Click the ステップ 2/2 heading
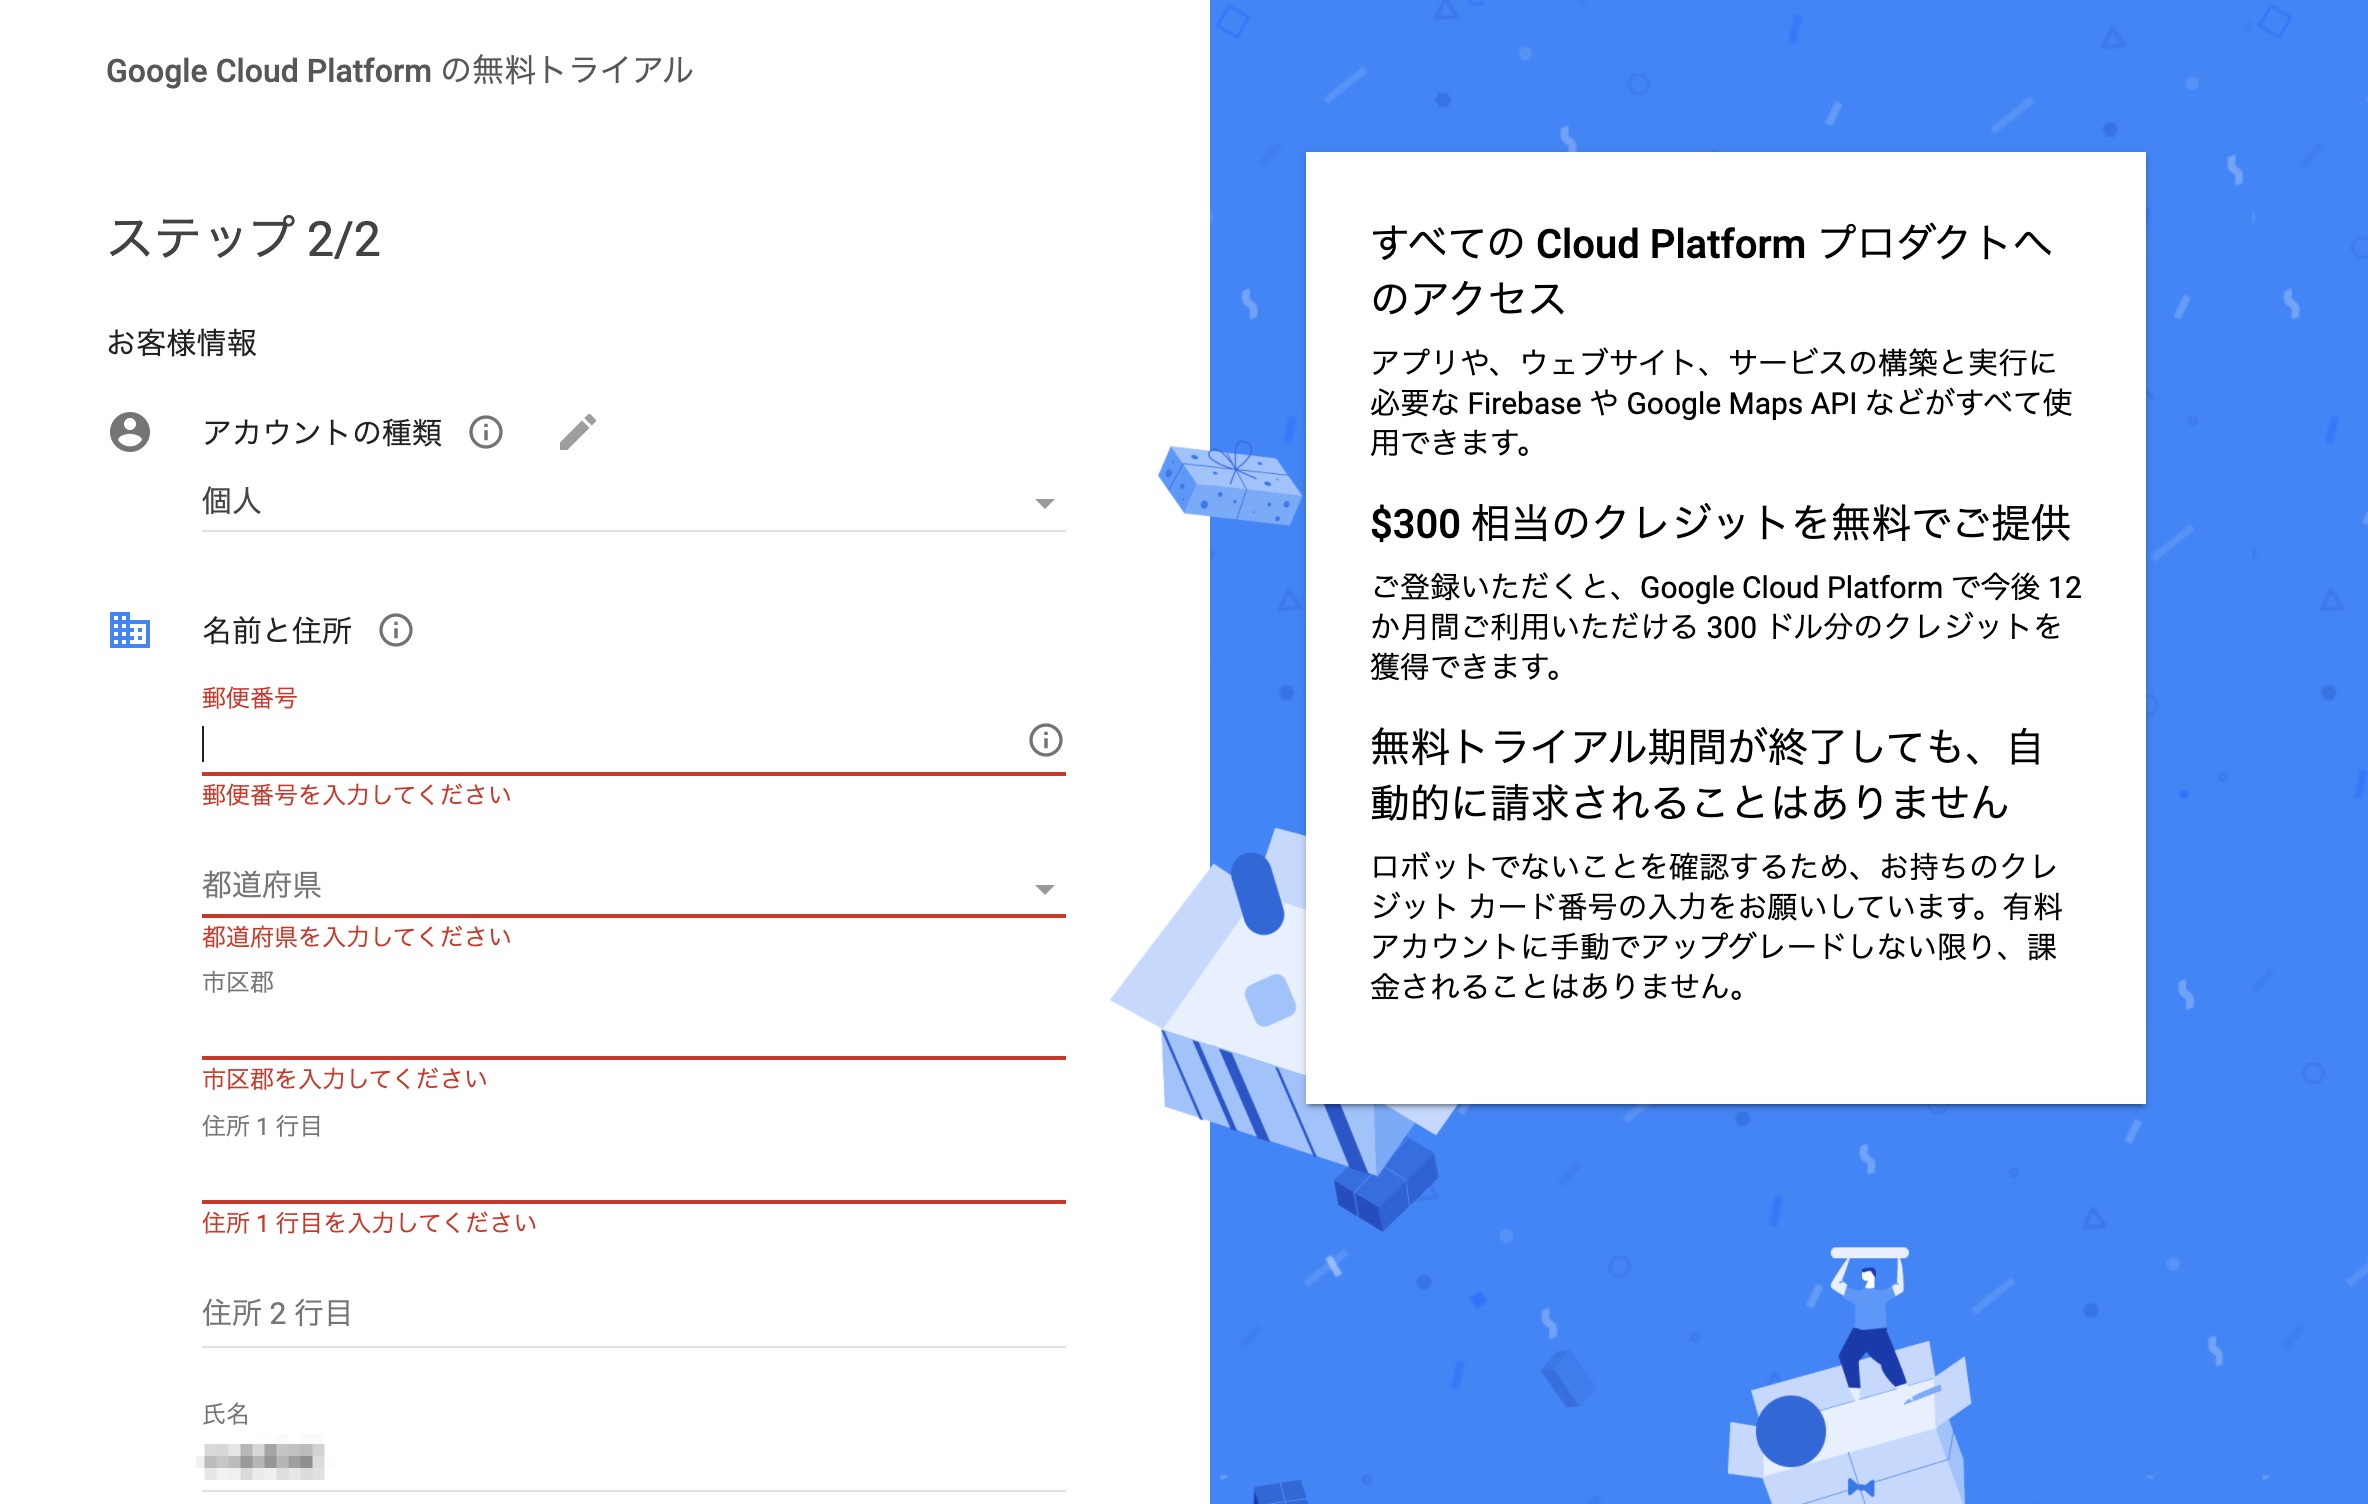 coord(244,239)
